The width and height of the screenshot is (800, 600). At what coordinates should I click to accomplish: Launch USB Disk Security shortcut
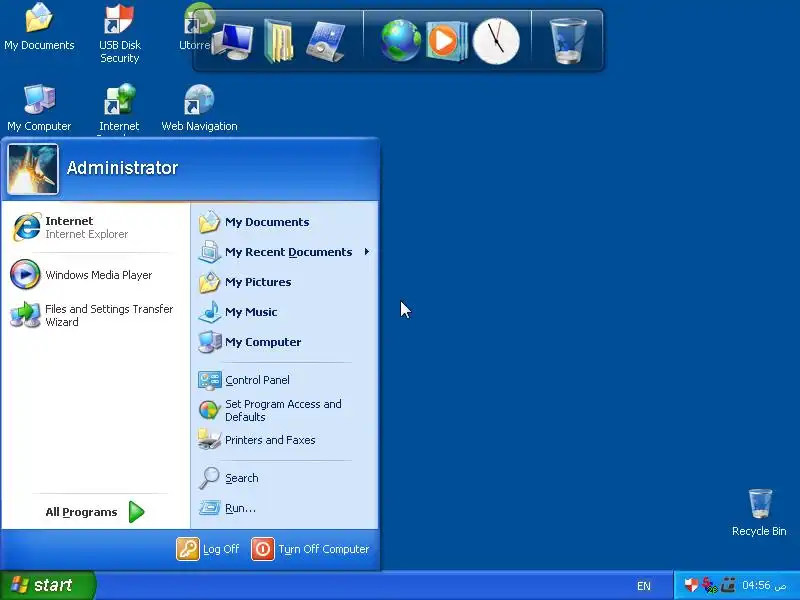[119, 33]
